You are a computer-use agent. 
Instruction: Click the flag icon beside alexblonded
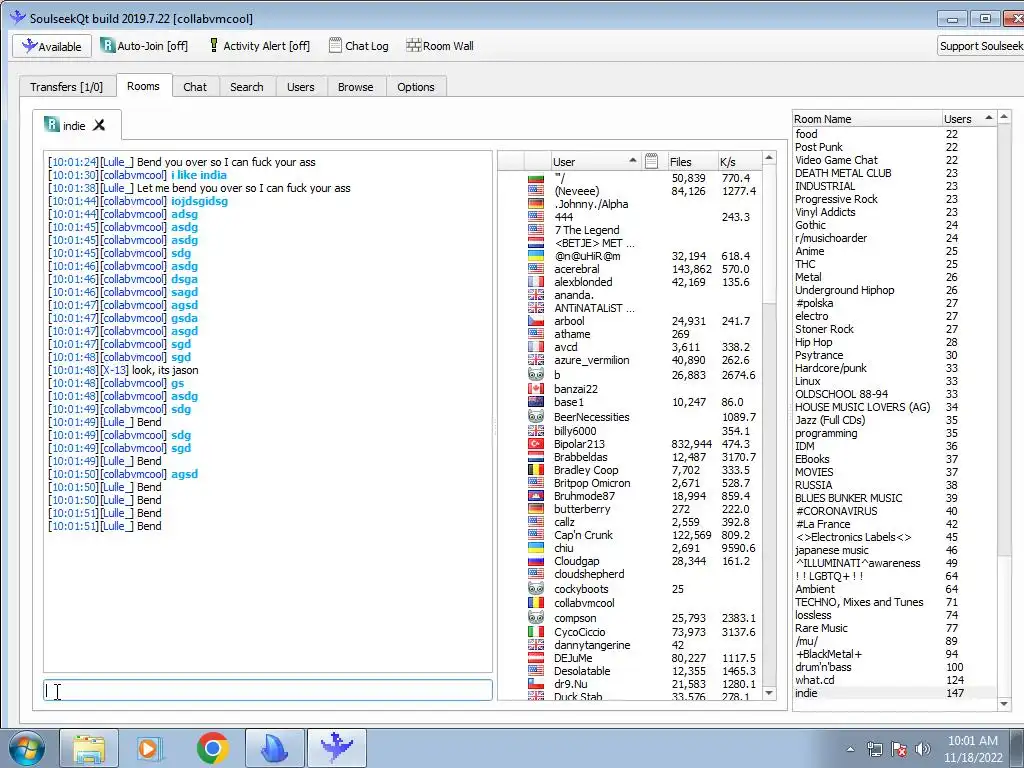[x=536, y=281]
